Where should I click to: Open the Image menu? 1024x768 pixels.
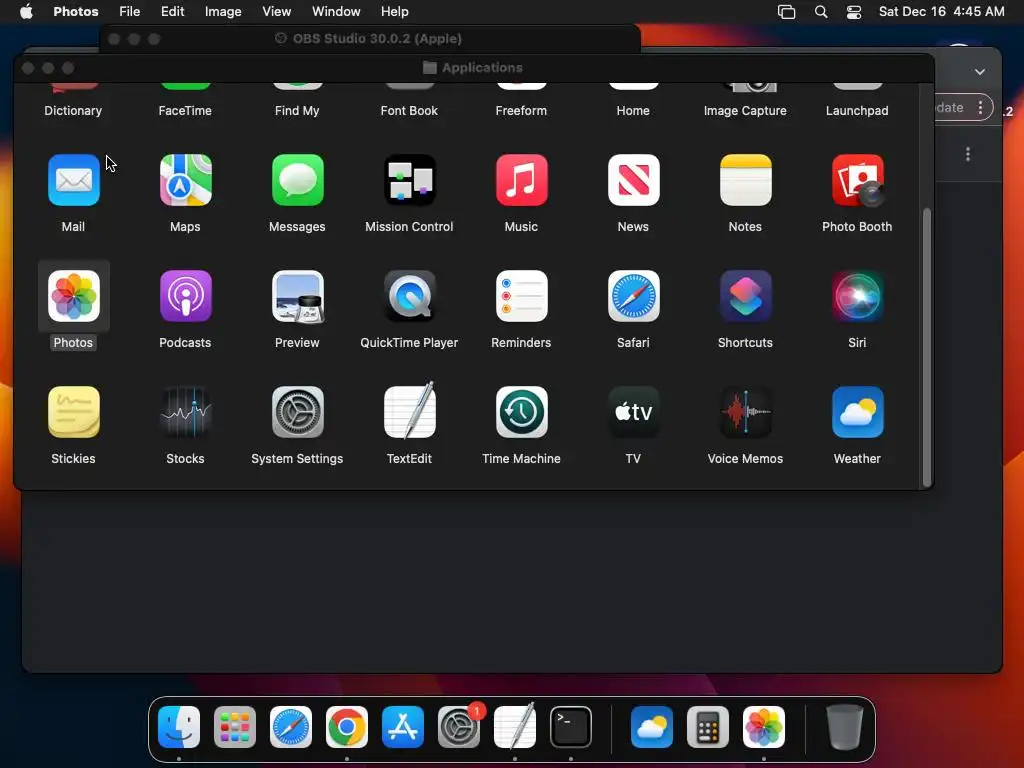[223, 12]
